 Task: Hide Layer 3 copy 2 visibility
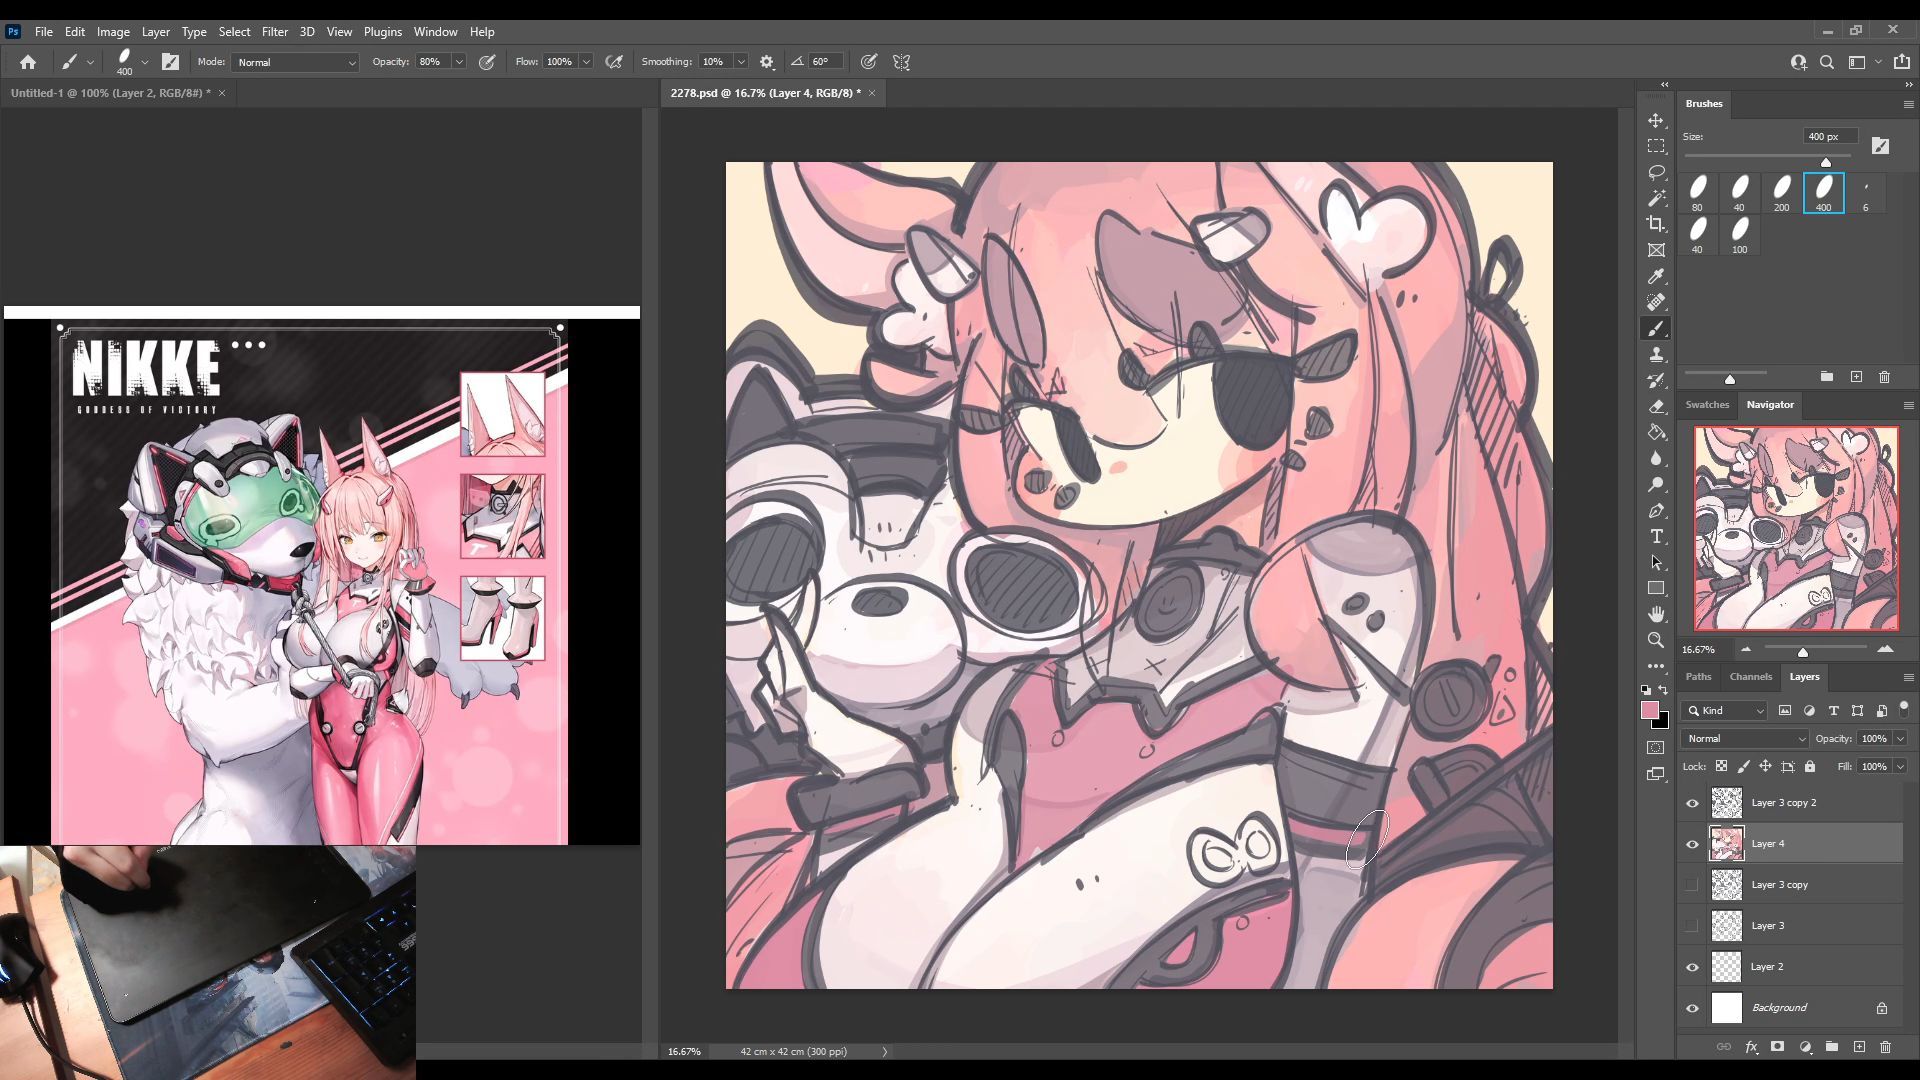[1692, 803]
